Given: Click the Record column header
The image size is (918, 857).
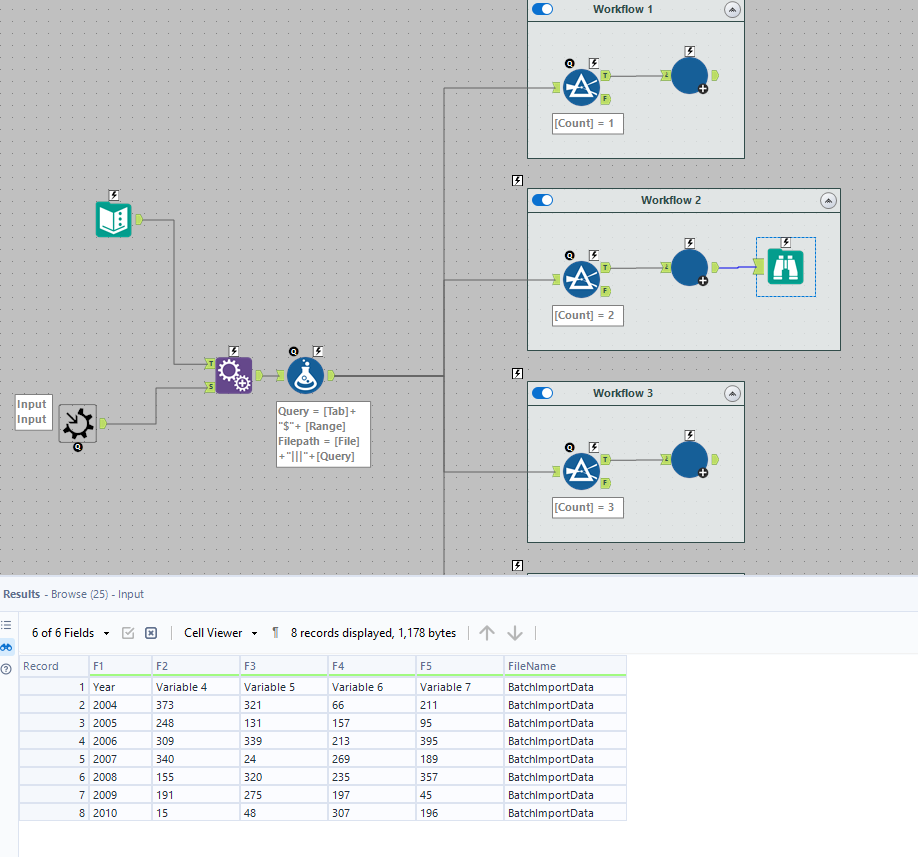Looking at the screenshot, I should (54, 666).
